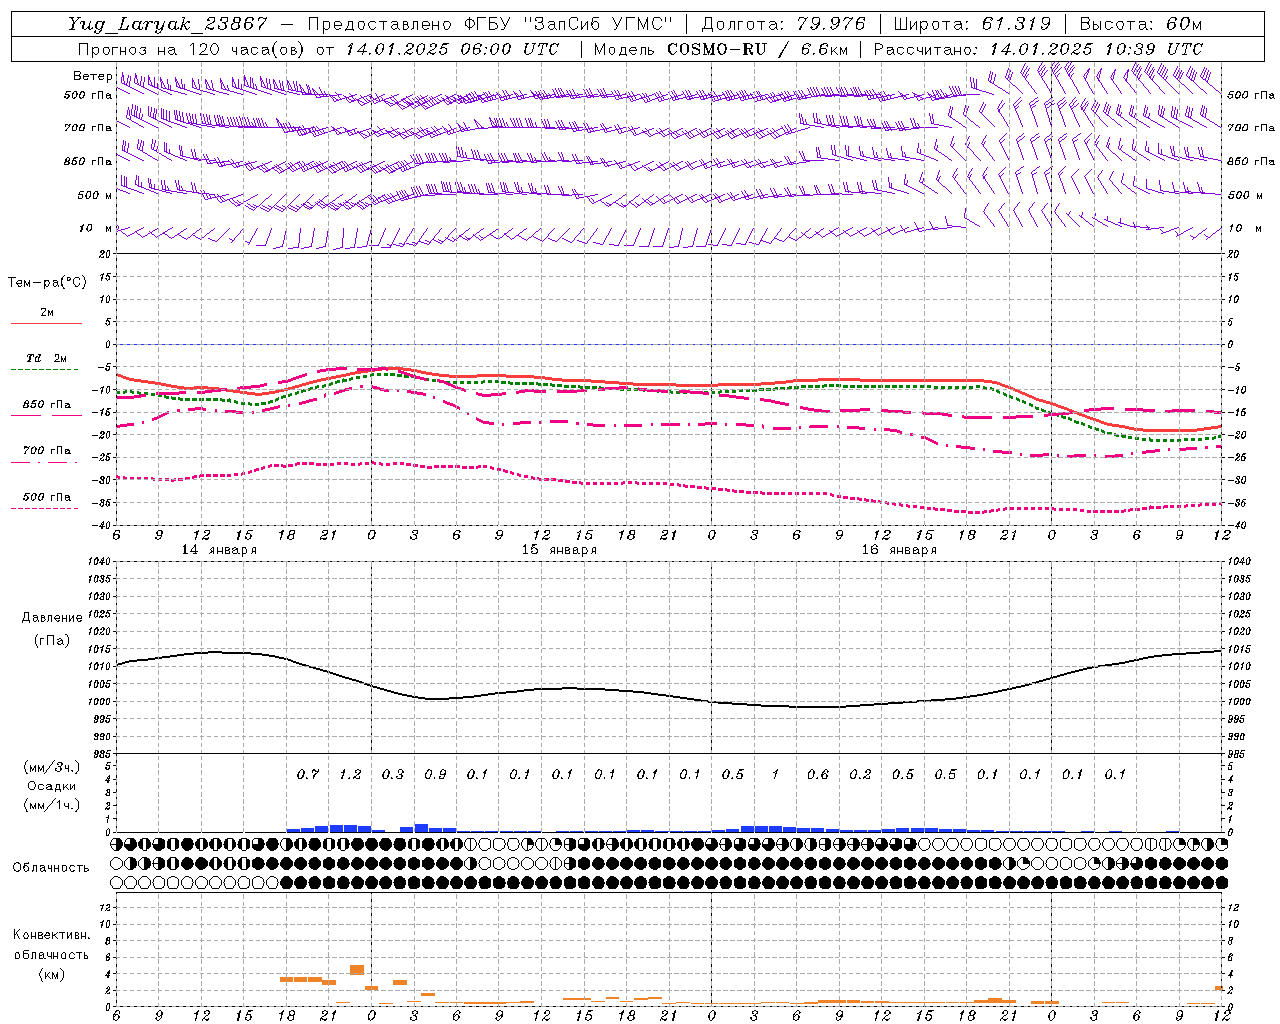Click the (мм/3ч.) precipitation unit label
The height and width of the screenshot is (1024, 1280).
point(52,768)
